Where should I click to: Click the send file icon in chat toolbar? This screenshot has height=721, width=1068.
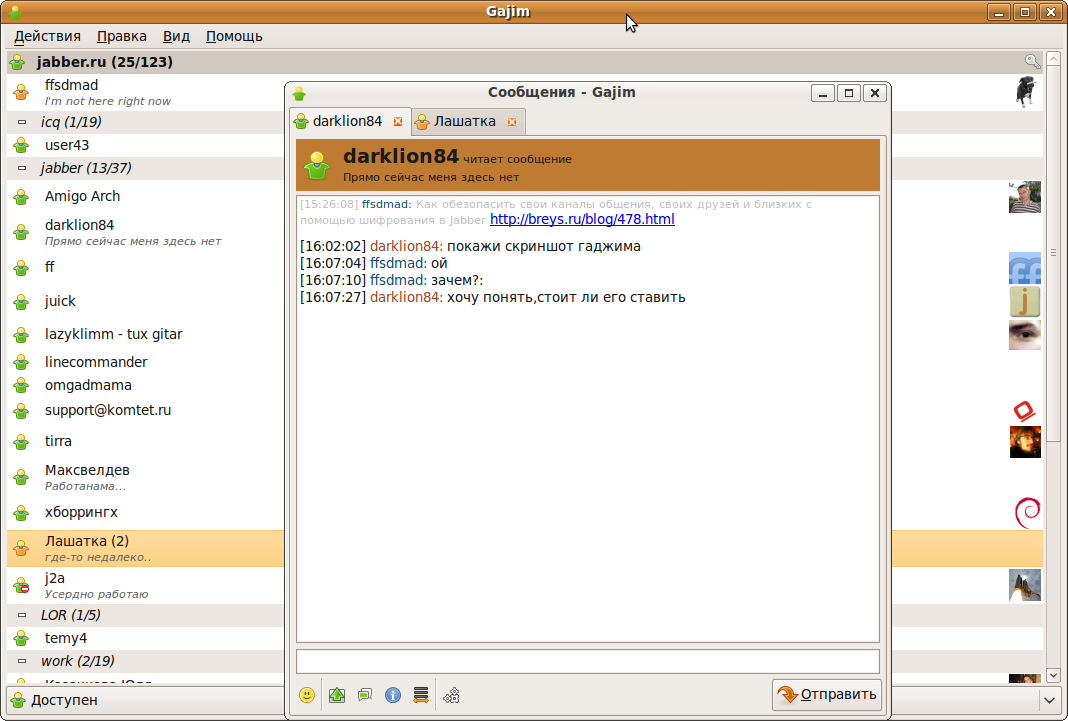click(337, 695)
